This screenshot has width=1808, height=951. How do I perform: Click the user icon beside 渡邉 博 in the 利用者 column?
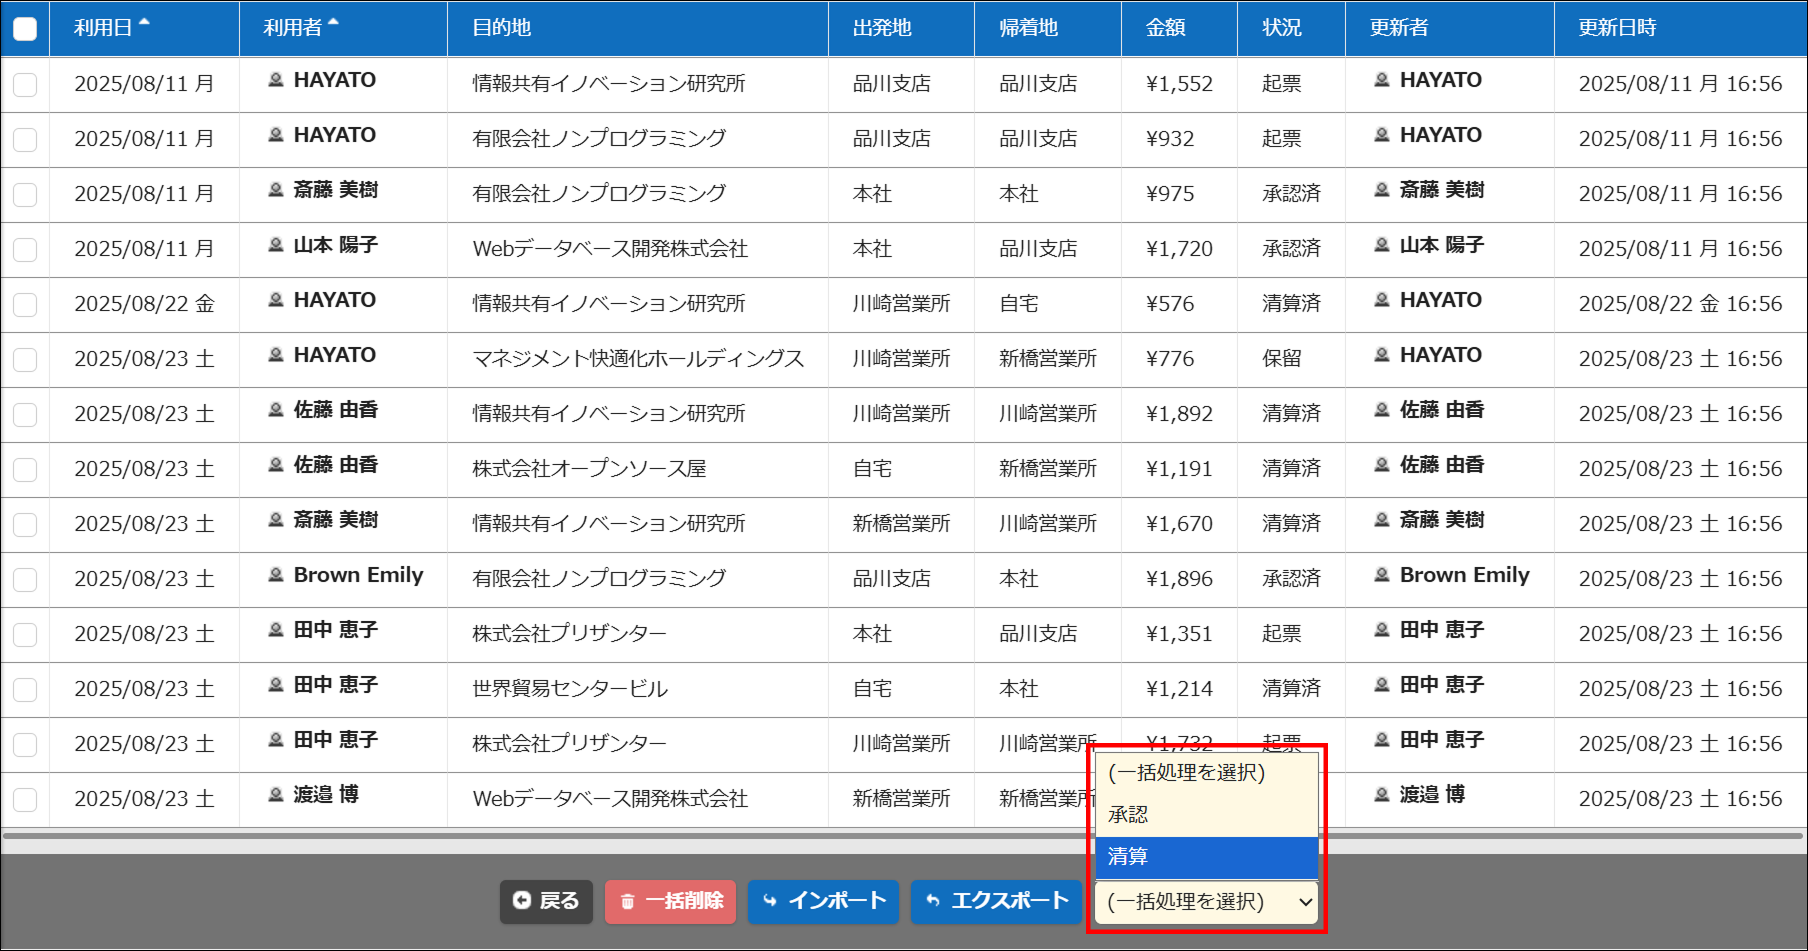pyautogui.click(x=276, y=795)
